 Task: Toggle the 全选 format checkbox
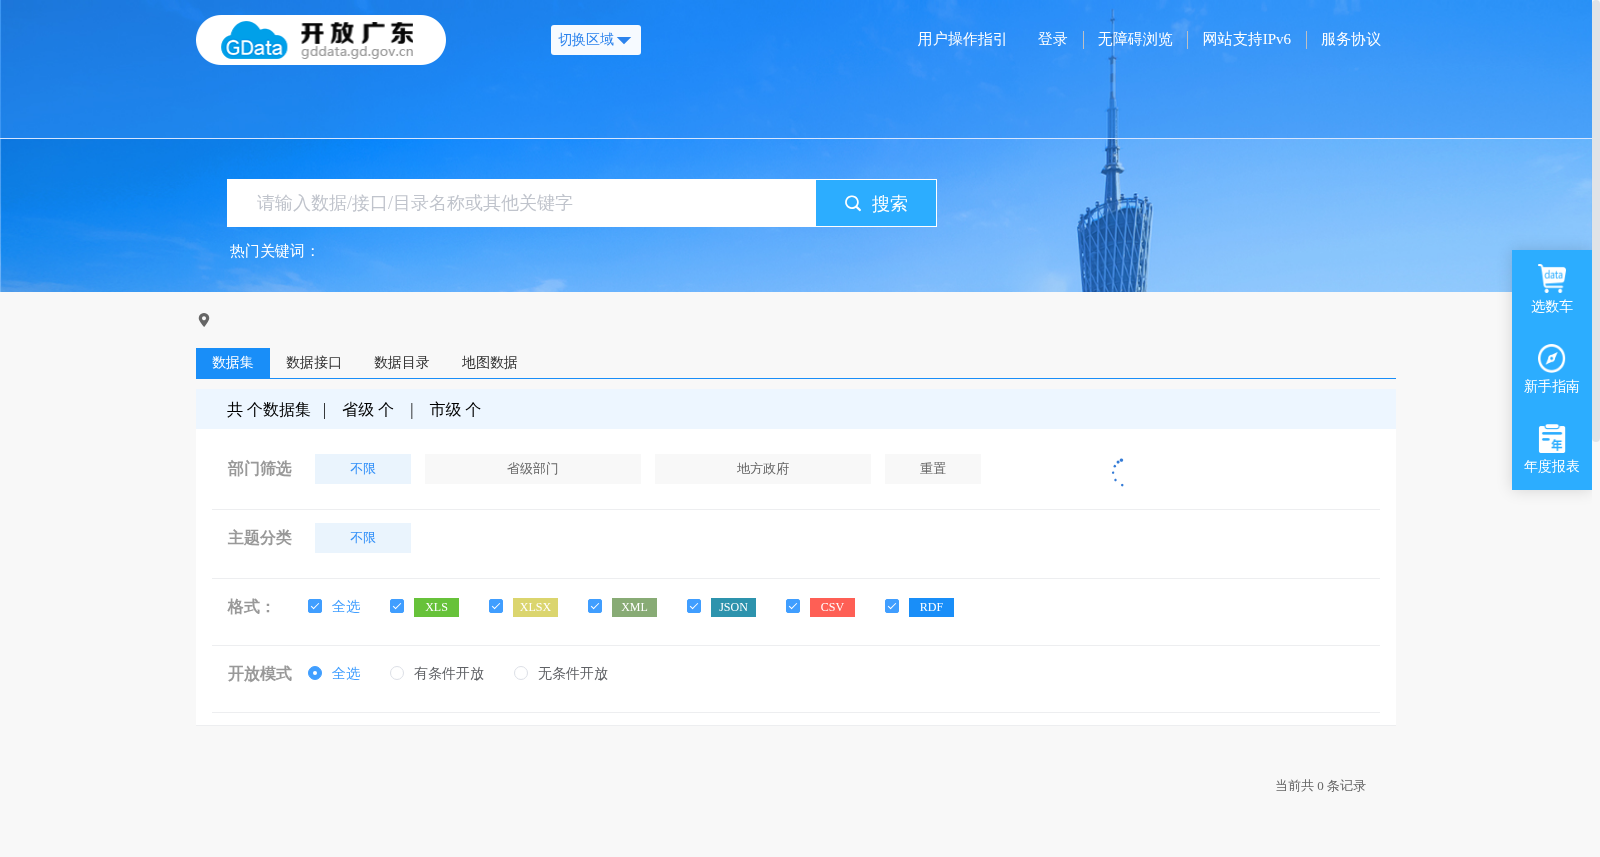[x=315, y=606]
